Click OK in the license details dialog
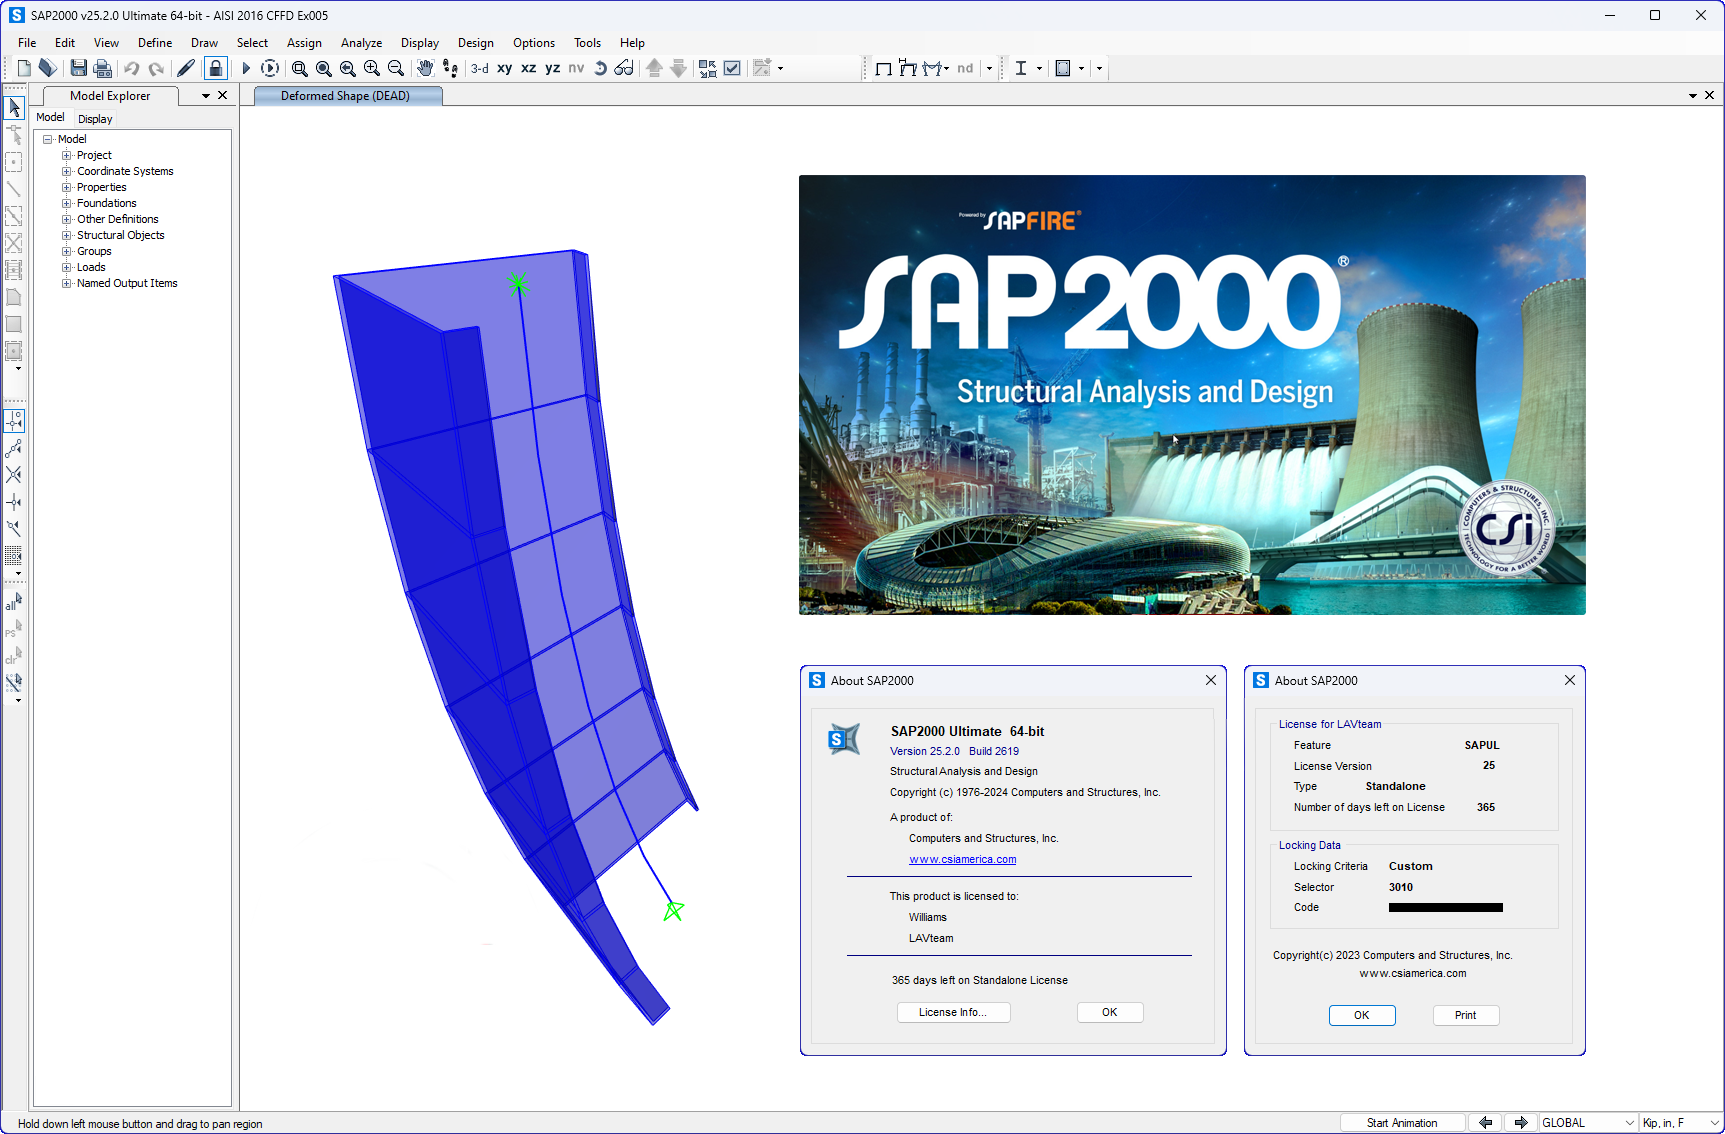The width and height of the screenshot is (1725, 1134). (x=1362, y=1015)
